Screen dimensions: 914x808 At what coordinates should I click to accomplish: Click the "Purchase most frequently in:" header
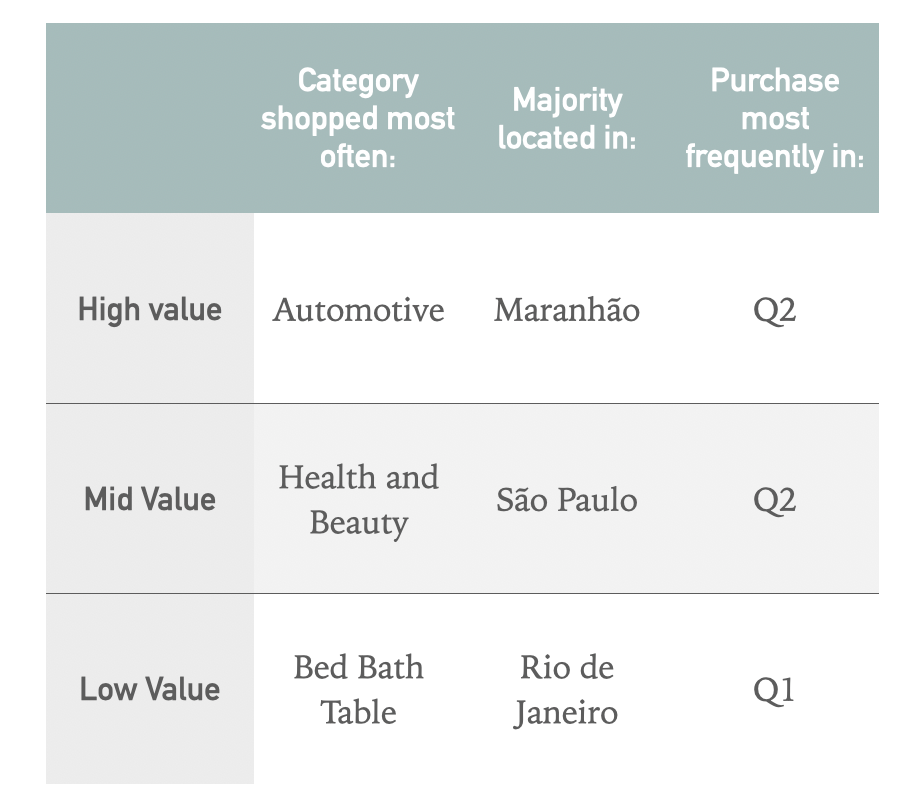(774, 118)
